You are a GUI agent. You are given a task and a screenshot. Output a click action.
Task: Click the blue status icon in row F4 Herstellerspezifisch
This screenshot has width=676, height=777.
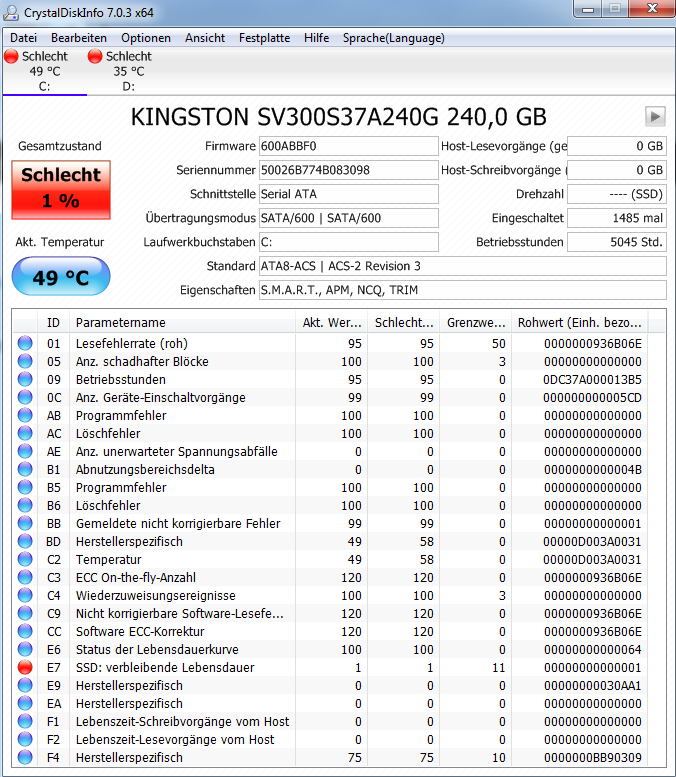click(x=25, y=758)
